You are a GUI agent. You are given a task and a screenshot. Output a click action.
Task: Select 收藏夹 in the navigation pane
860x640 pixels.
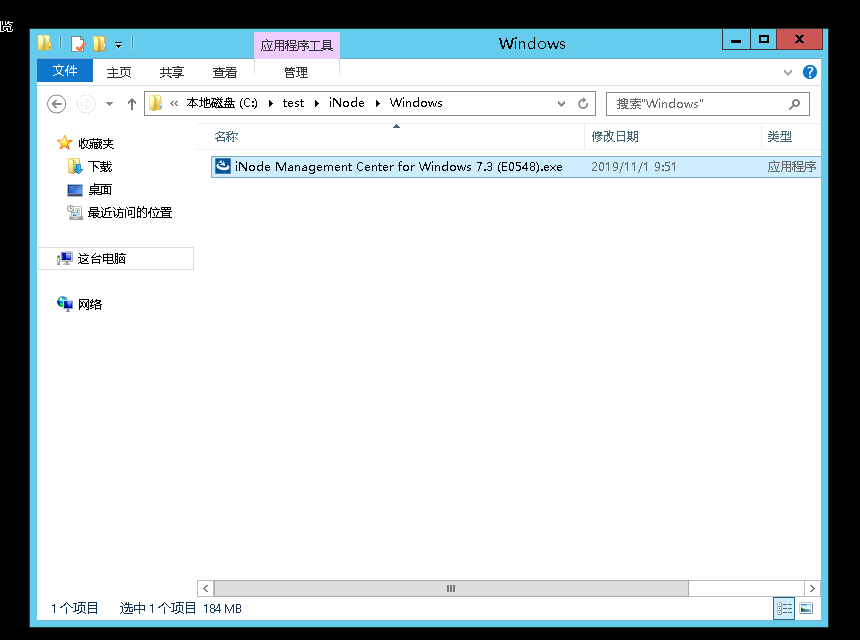click(96, 144)
